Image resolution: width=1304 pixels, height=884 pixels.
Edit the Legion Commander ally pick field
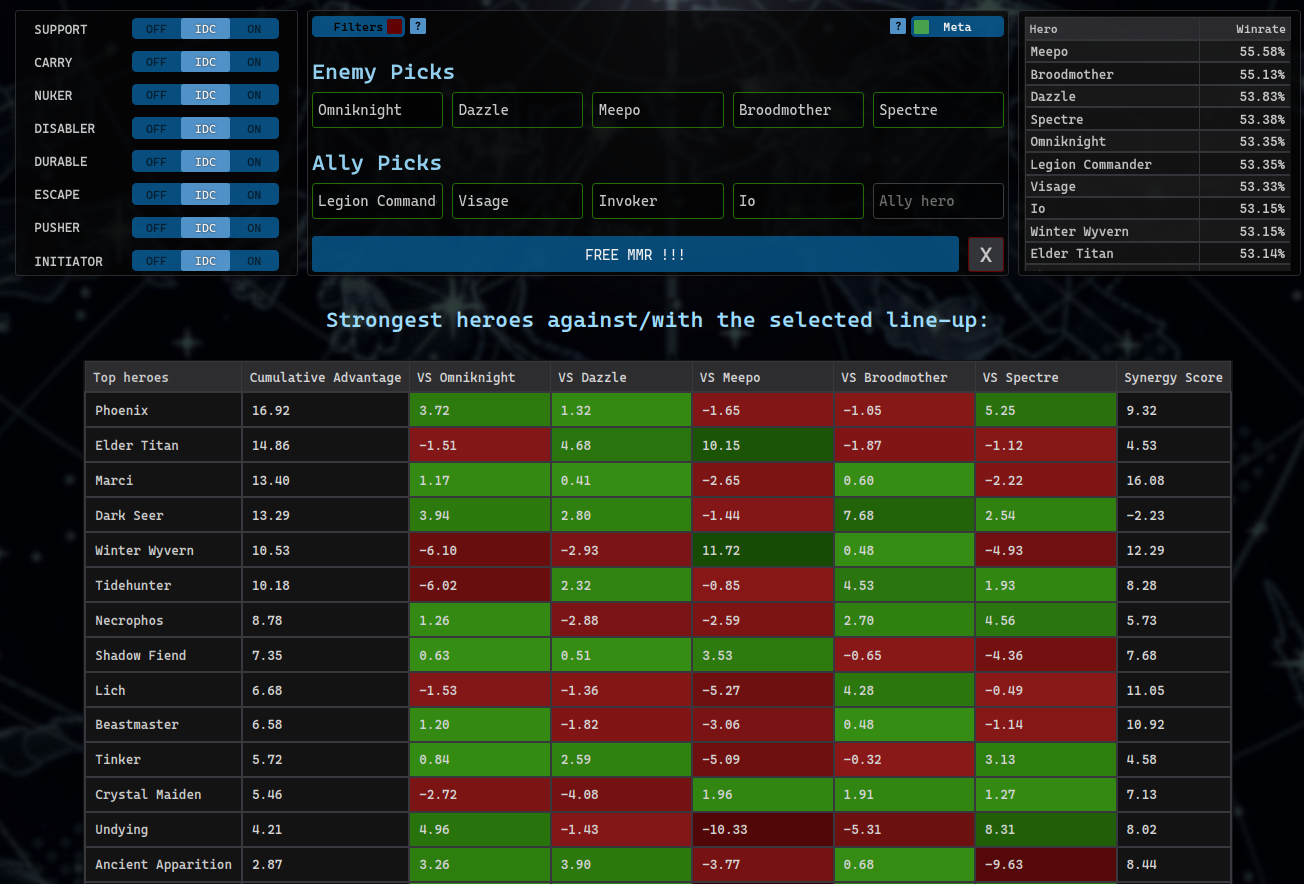[x=377, y=201]
